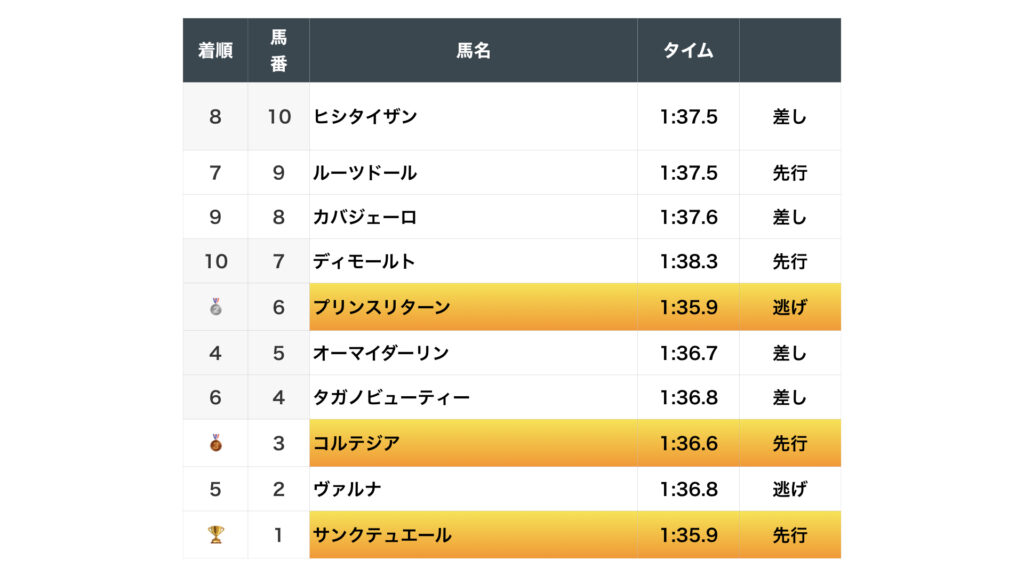Click the 1:38.3 time cell
The image size is (1024, 576).
(688, 262)
